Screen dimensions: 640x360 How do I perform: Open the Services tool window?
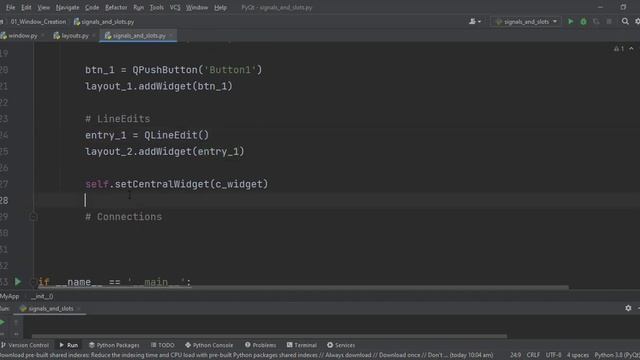(x=341, y=345)
